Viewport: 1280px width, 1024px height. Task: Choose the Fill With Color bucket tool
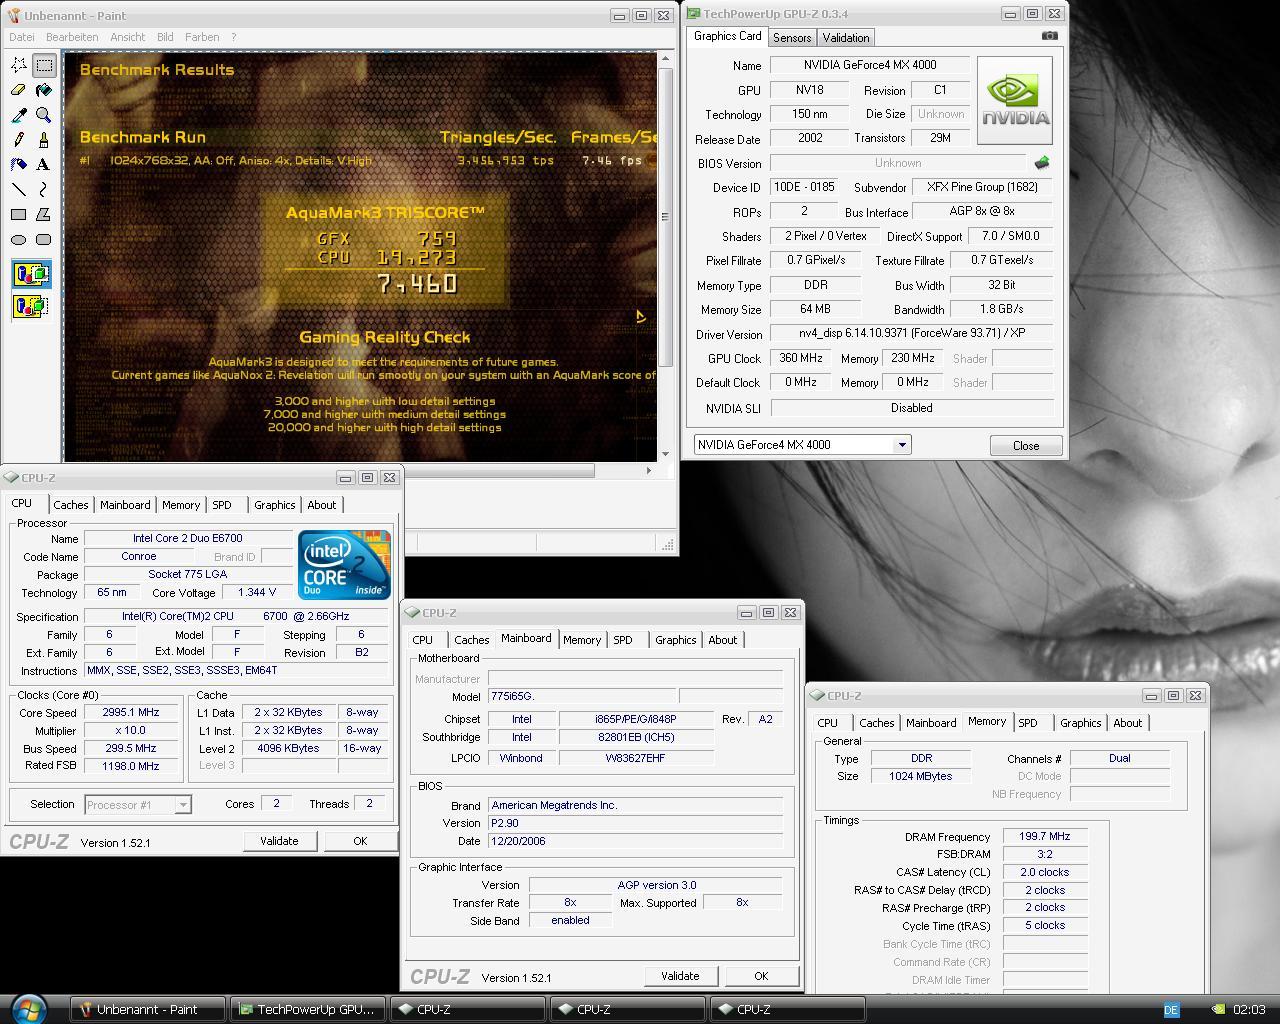(x=44, y=90)
